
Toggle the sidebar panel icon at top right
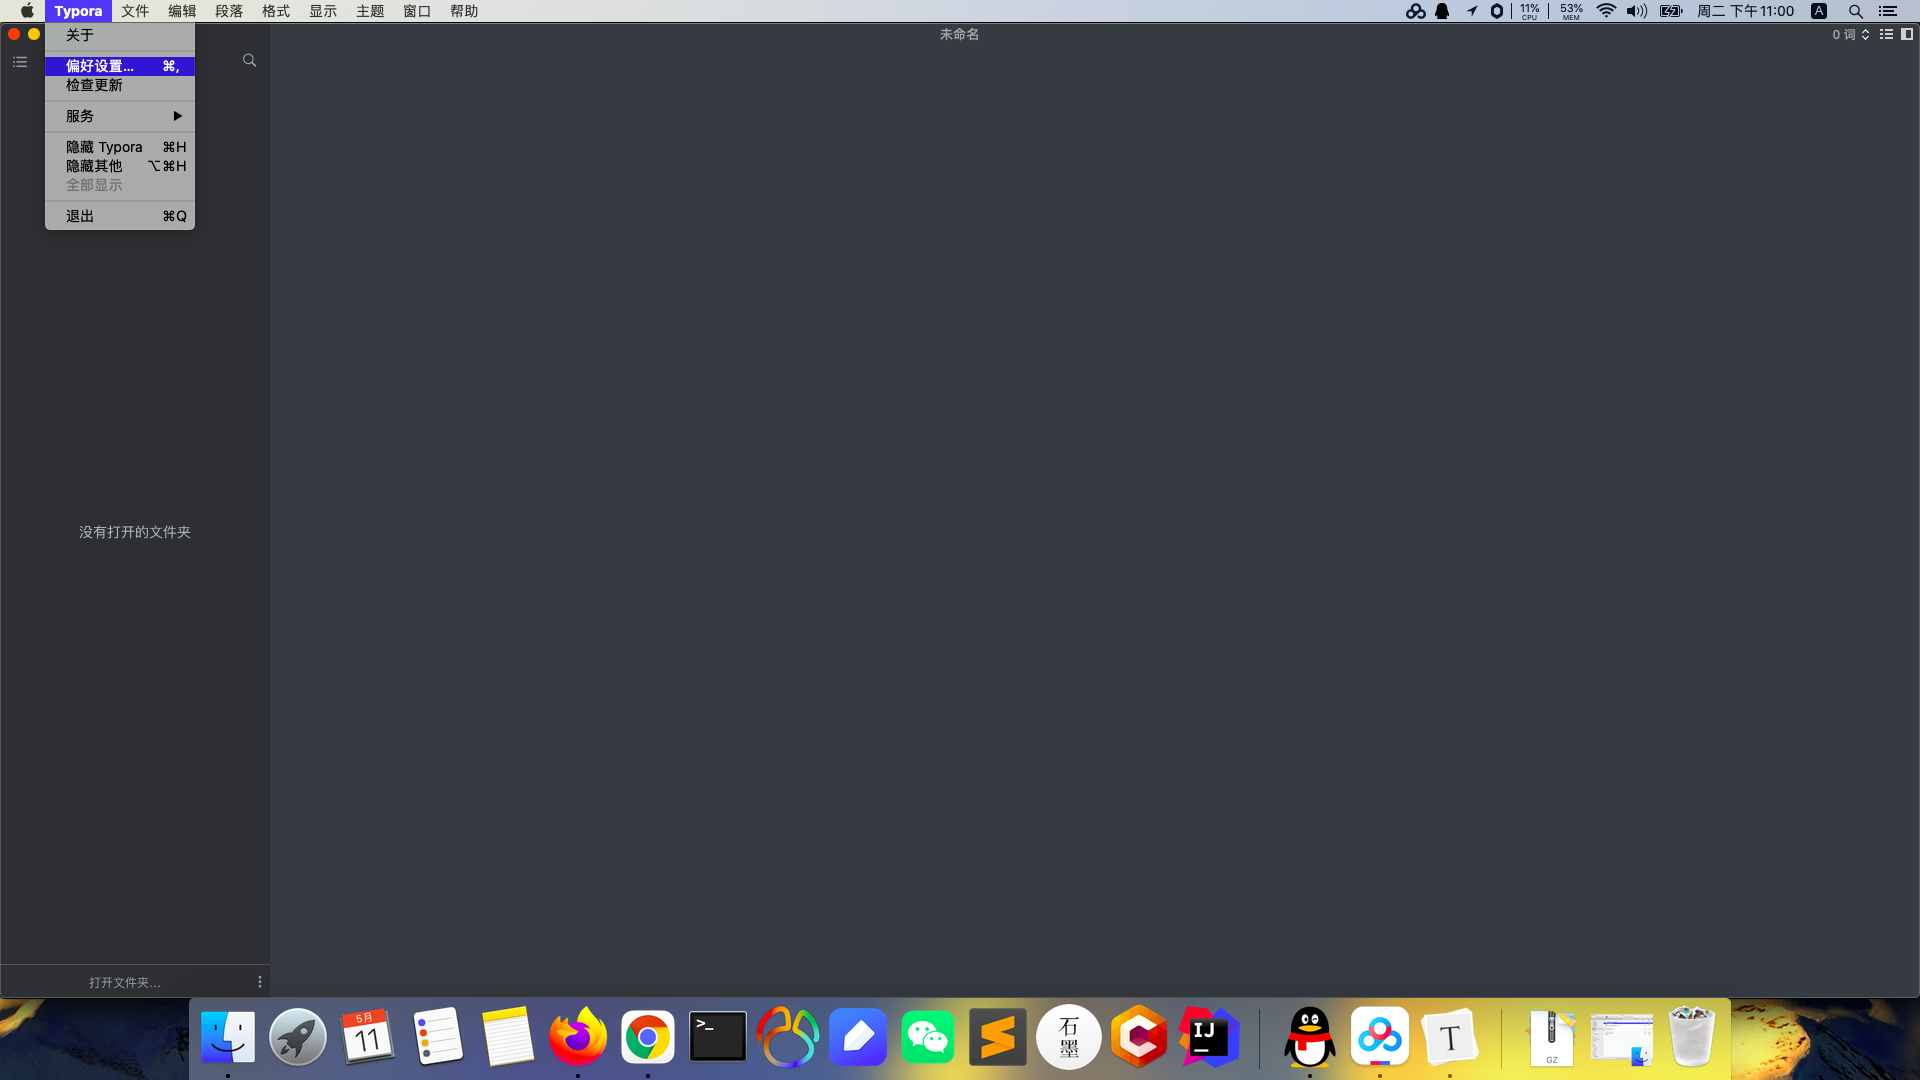[1907, 34]
